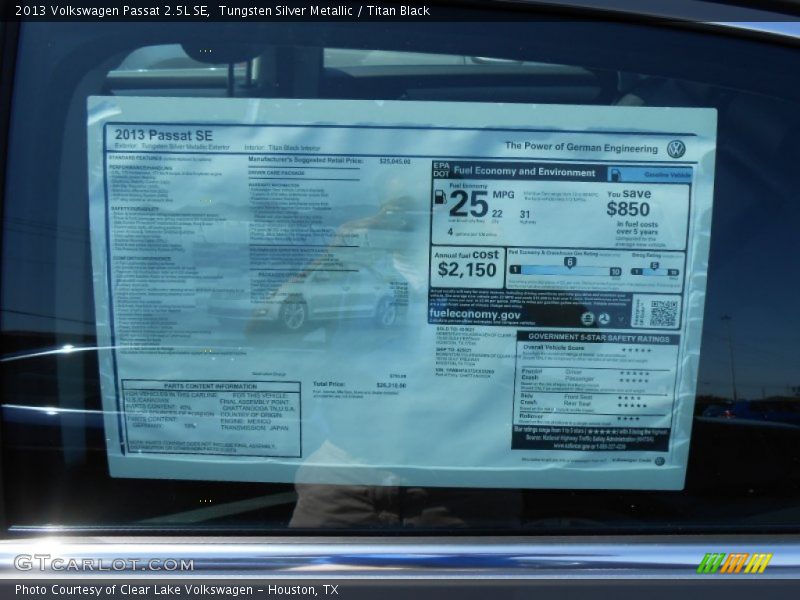Click the '2013 Volkswagen Passat 2.5L SE' caption
Image resolution: width=800 pixels, height=600 pixels.
coord(112,10)
